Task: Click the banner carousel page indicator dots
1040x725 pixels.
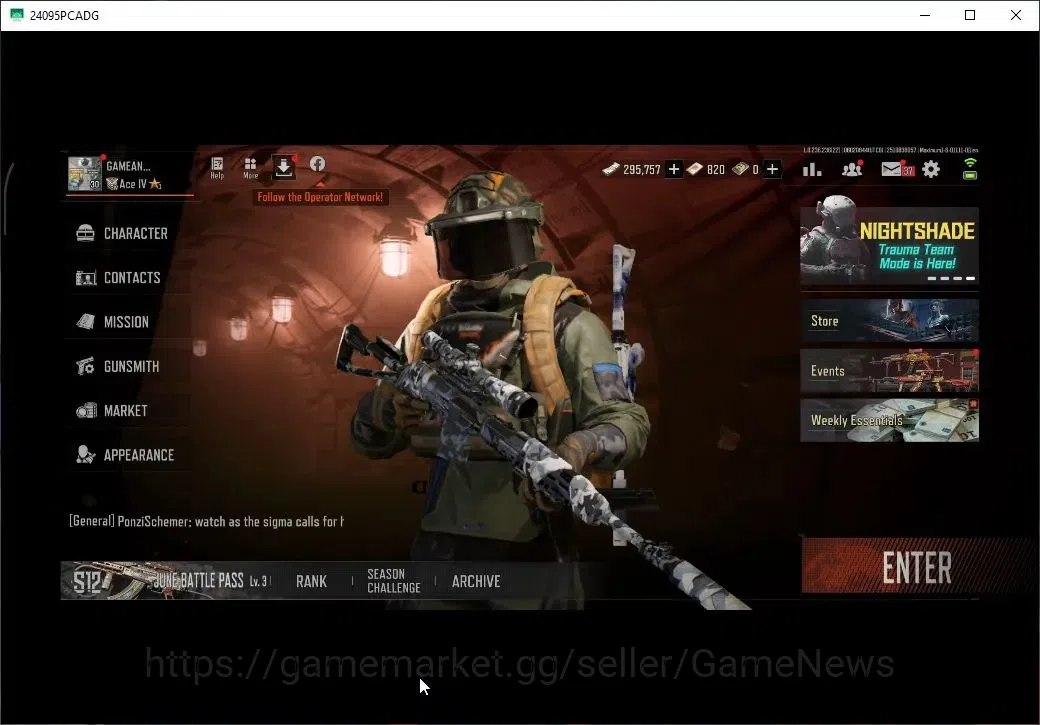Action: click(951, 279)
